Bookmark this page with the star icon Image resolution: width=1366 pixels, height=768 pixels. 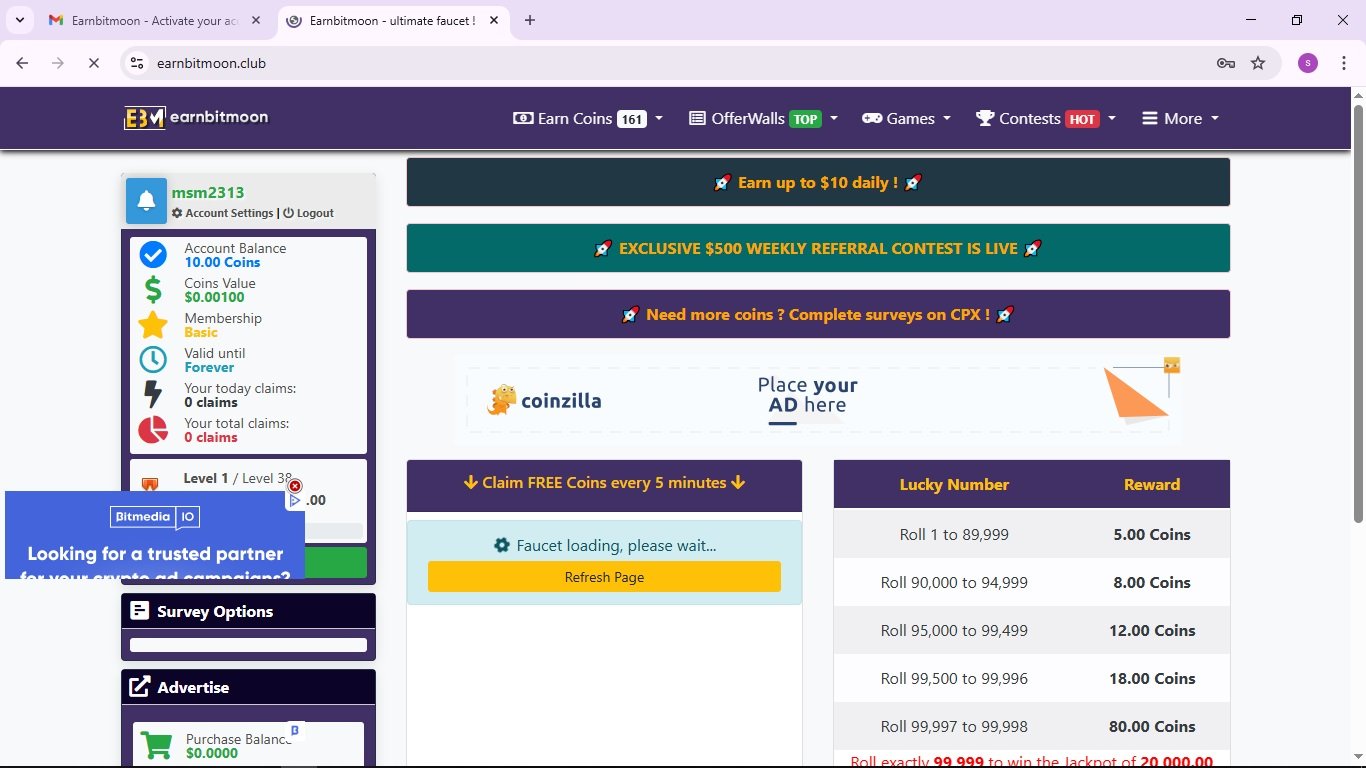(x=1258, y=63)
